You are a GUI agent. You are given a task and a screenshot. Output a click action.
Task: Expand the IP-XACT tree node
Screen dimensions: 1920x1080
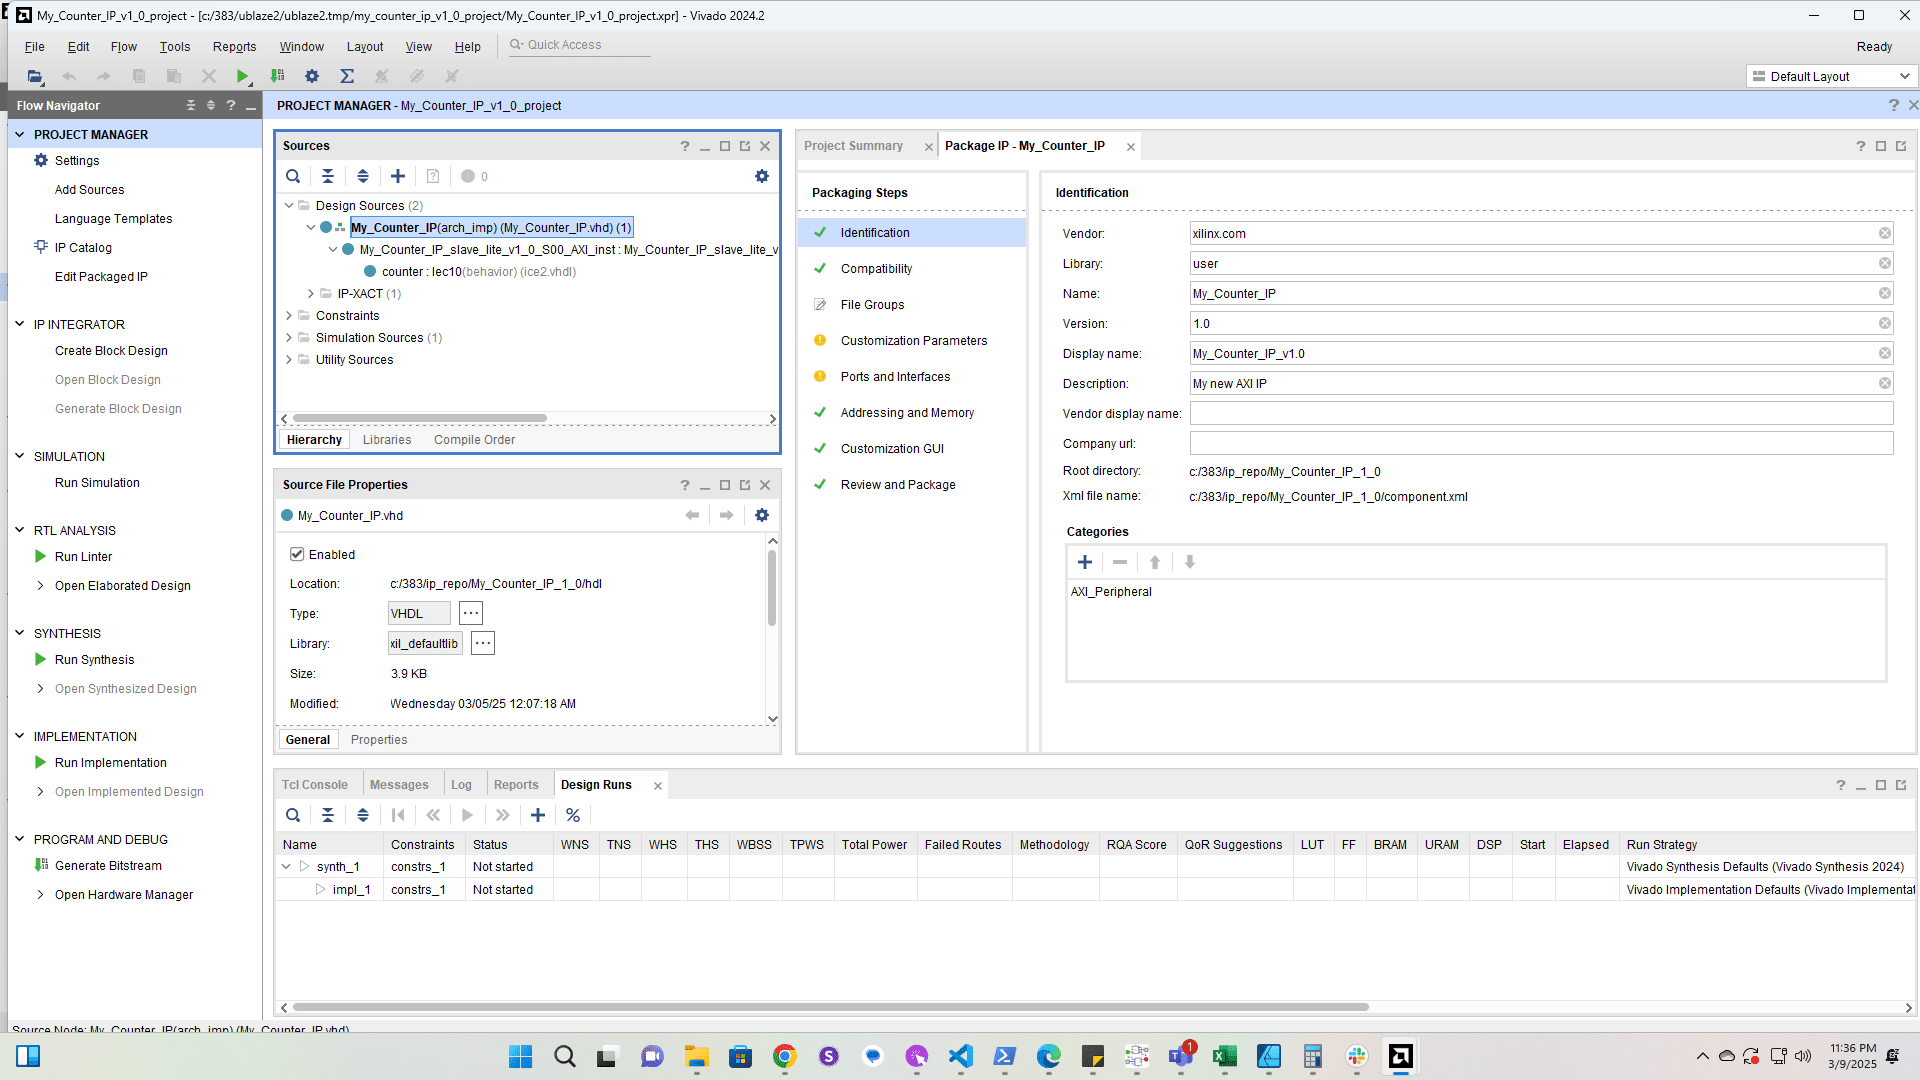pyautogui.click(x=311, y=294)
